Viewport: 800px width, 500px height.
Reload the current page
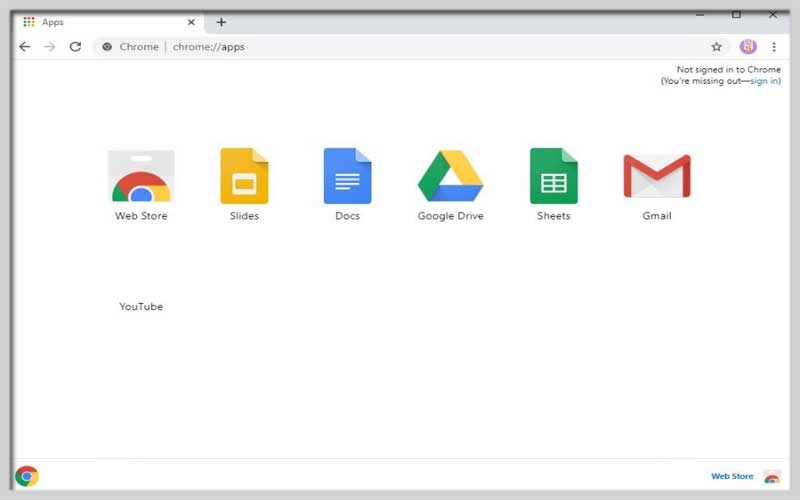pyautogui.click(x=76, y=47)
